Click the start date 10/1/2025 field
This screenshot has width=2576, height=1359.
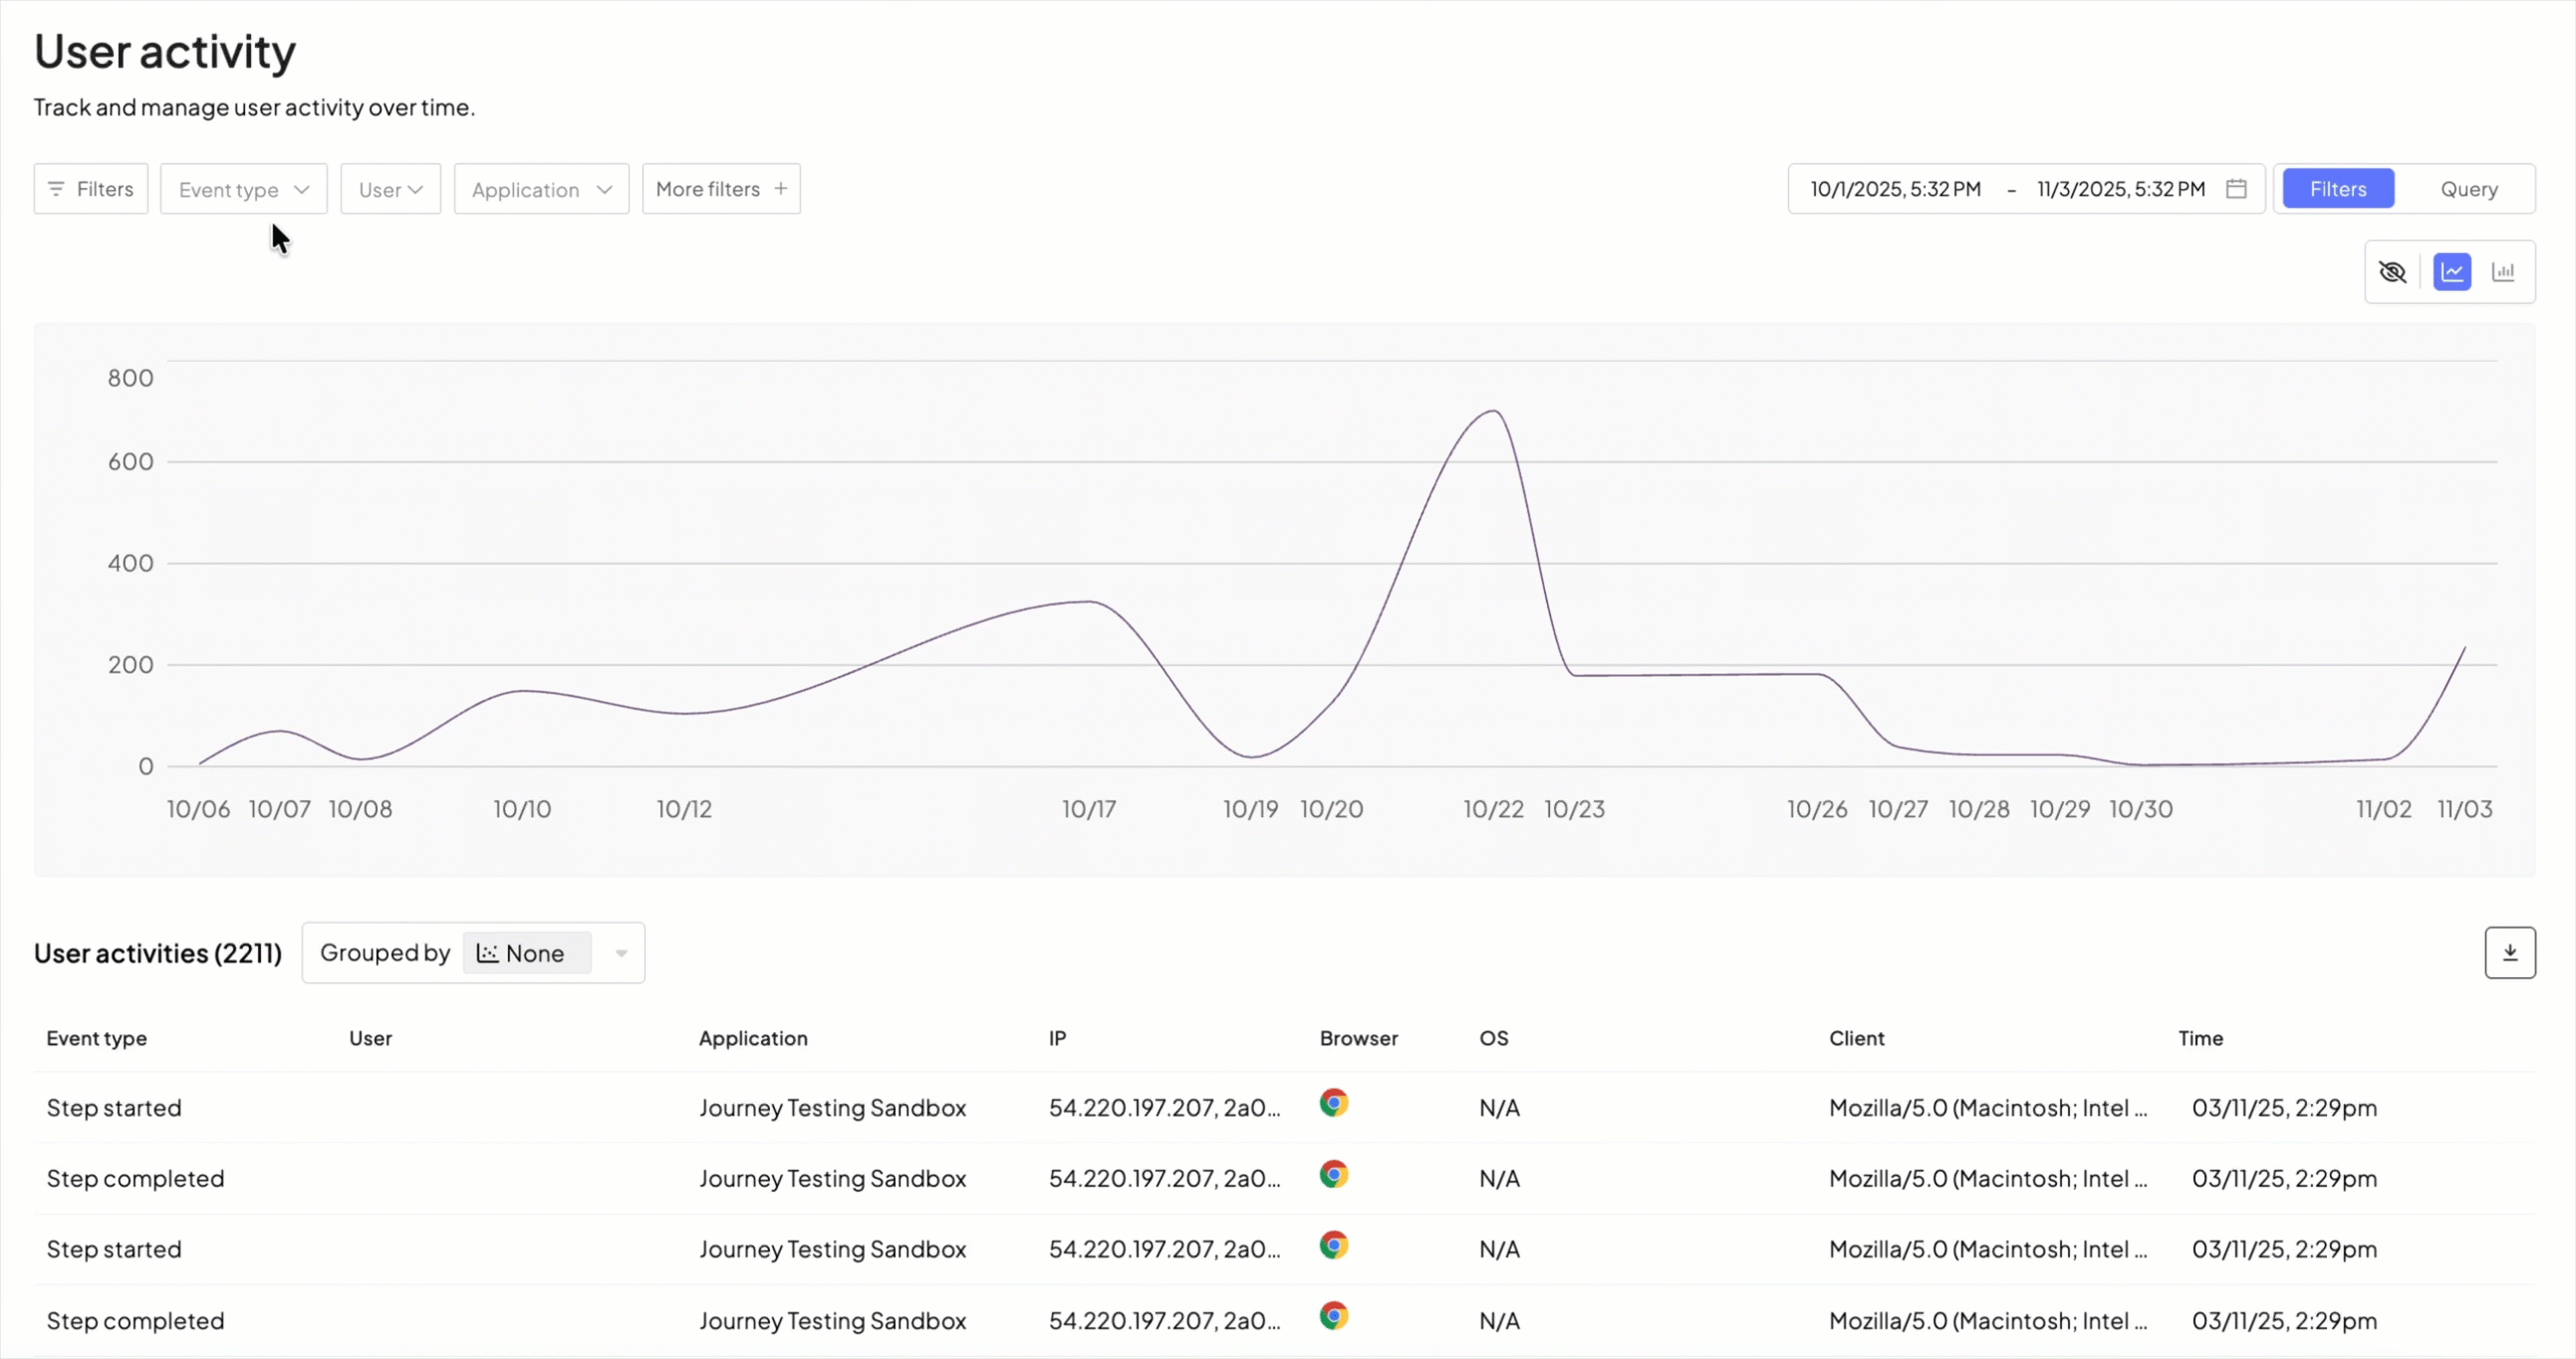1895,189
